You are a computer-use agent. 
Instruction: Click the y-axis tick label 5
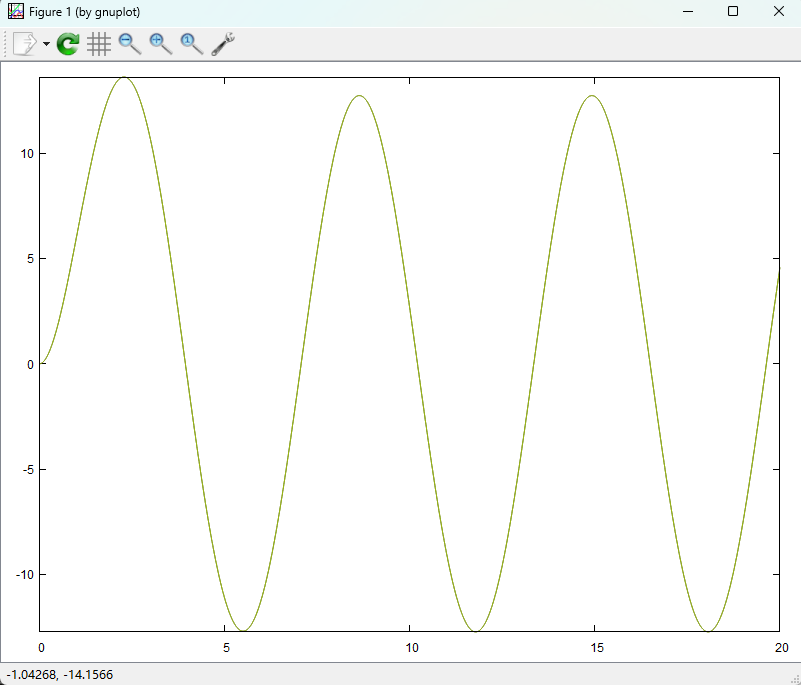tap(30, 259)
